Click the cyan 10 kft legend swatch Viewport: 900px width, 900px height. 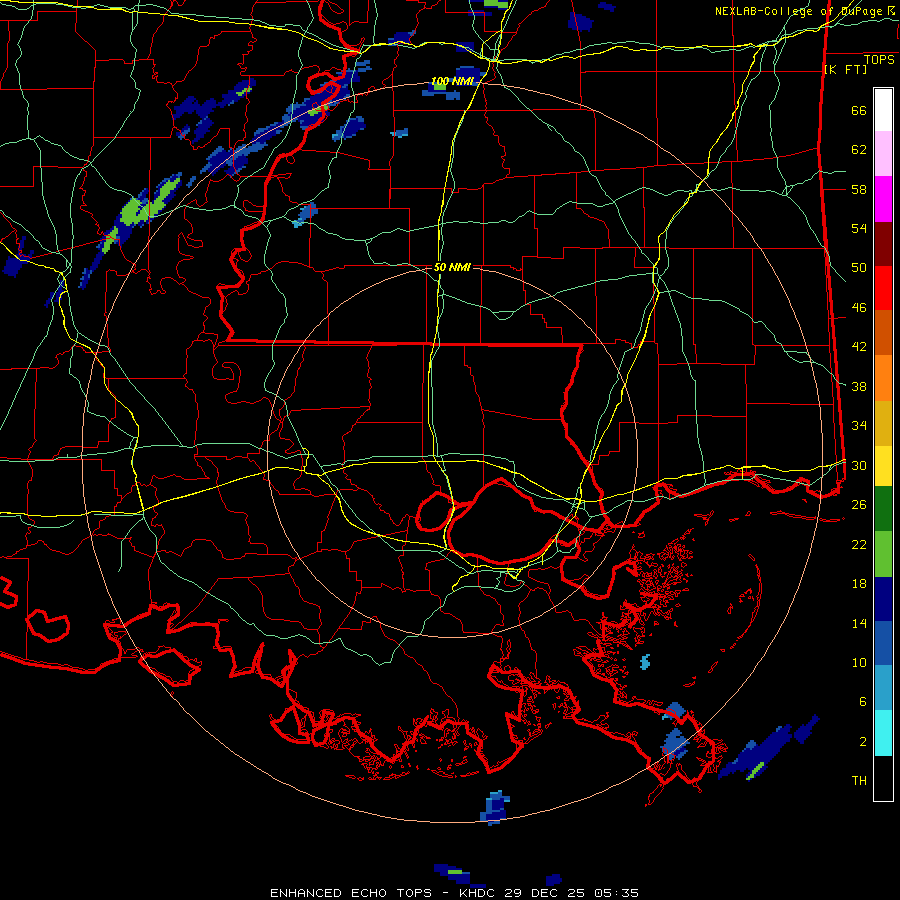[x=883, y=733]
